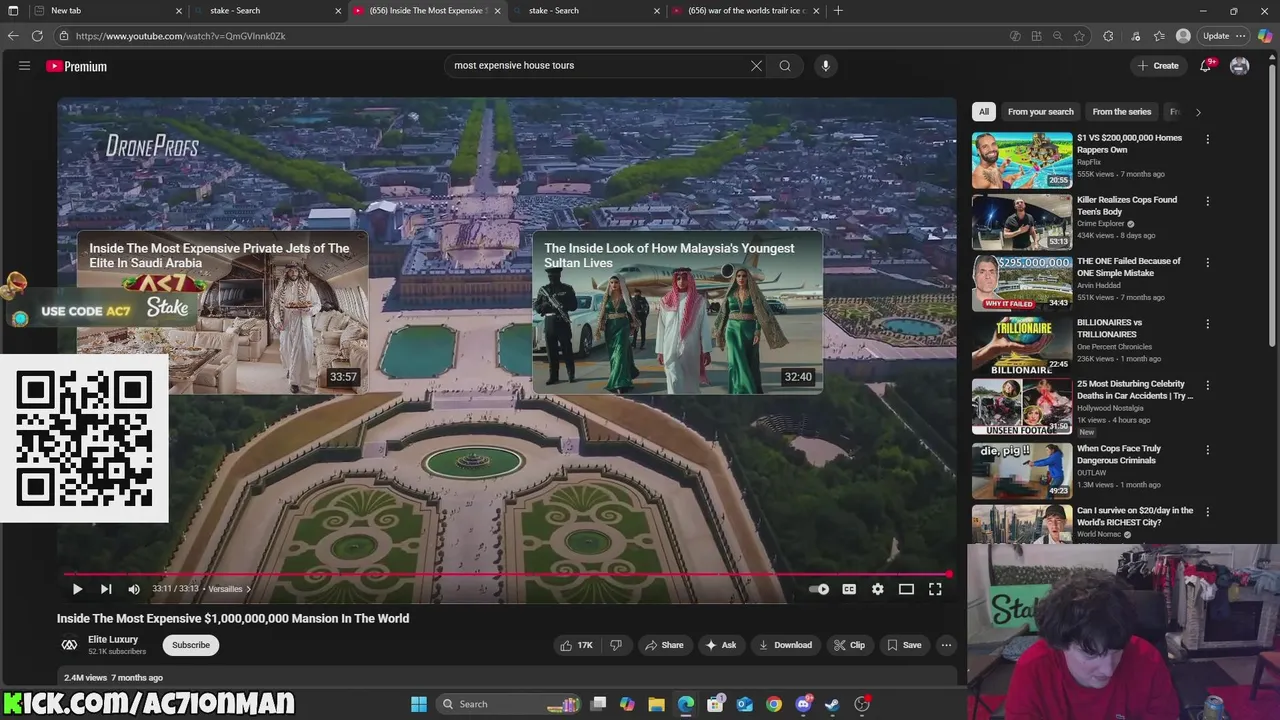Viewport: 1280px width, 720px height.
Task: Switch player to theater mode
Action: coord(906,589)
